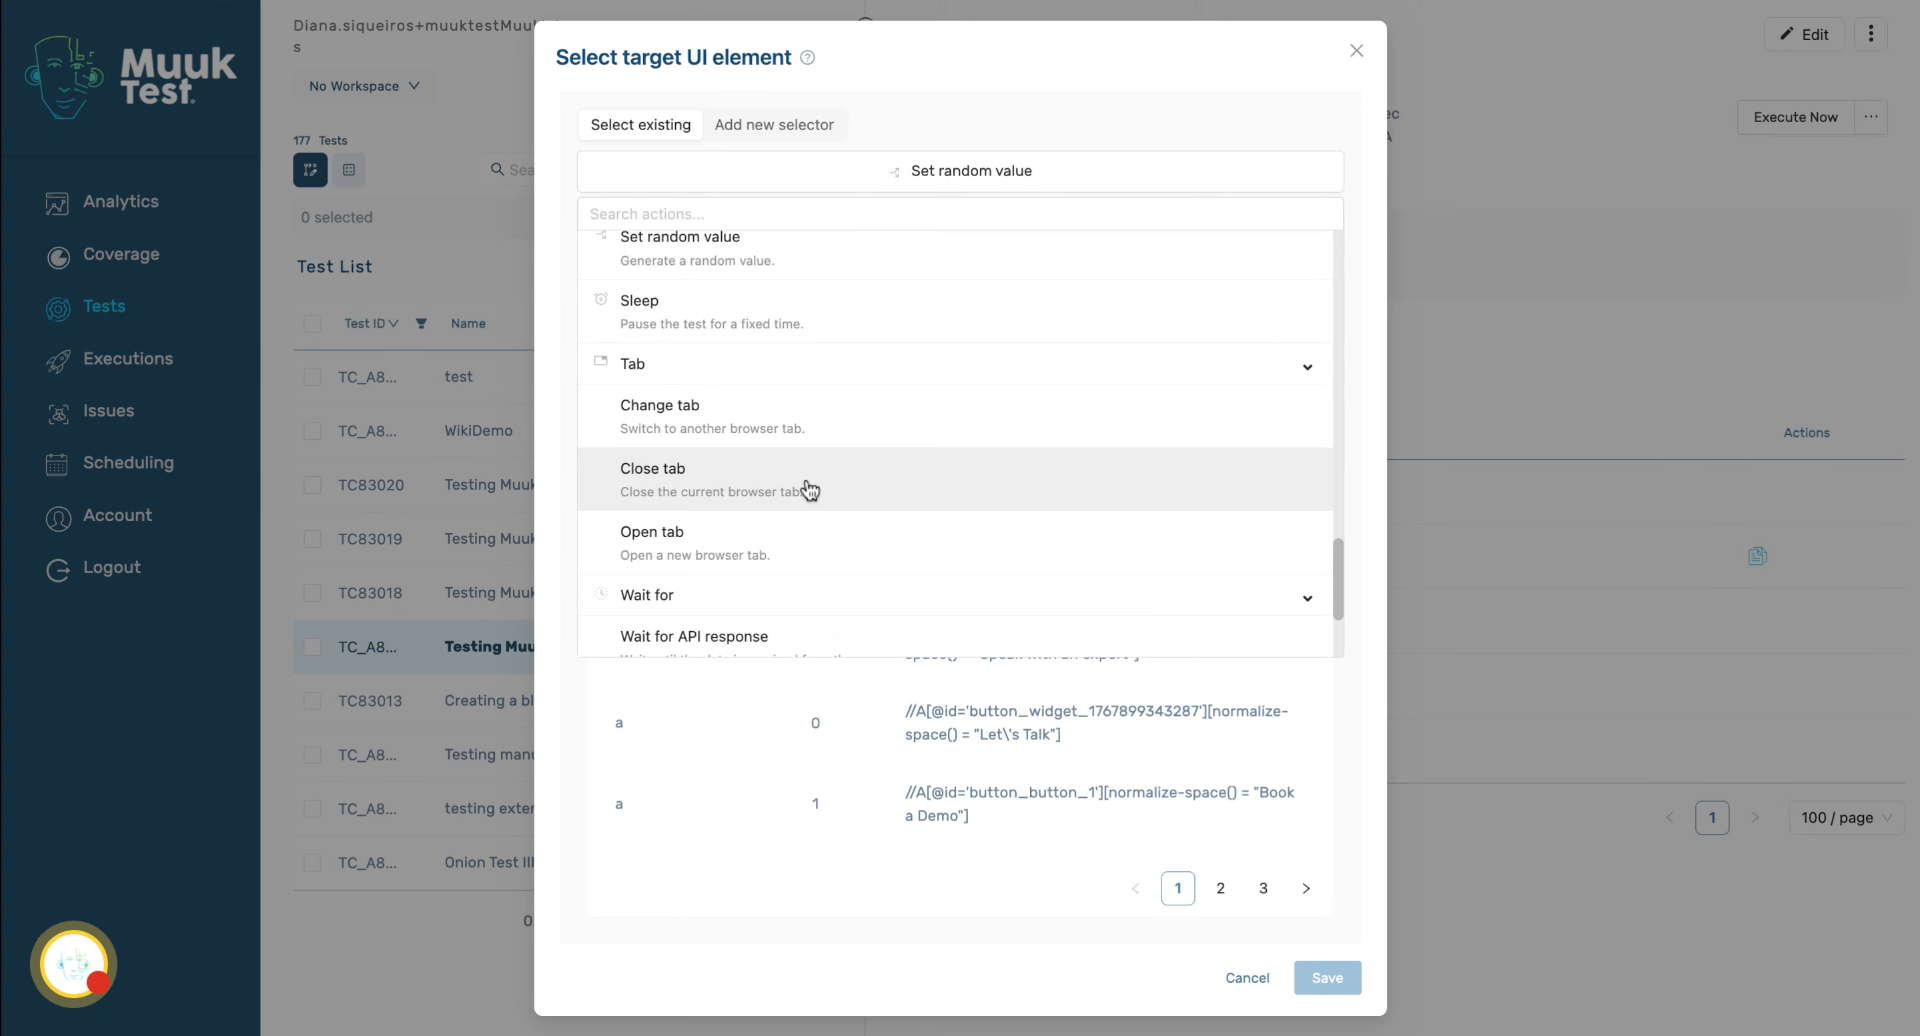
Task: Click the action list vertical scrollbar thumb
Action: tap(1338, 579)
